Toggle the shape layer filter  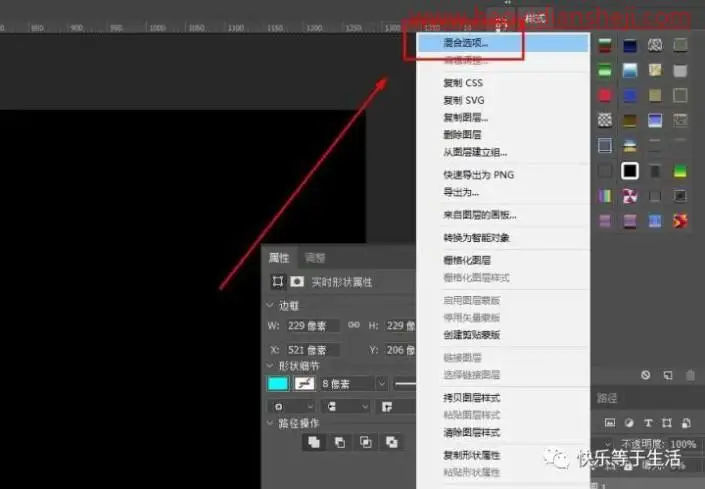point(667,423)
